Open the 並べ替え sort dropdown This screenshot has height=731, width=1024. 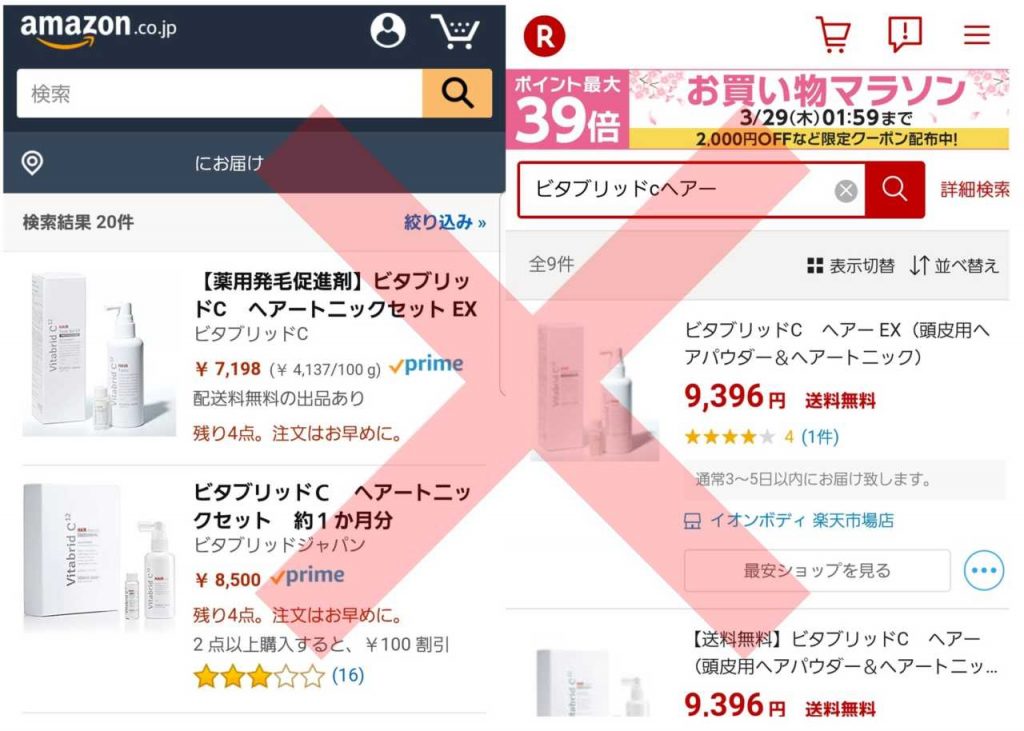[x=955, y=266]
